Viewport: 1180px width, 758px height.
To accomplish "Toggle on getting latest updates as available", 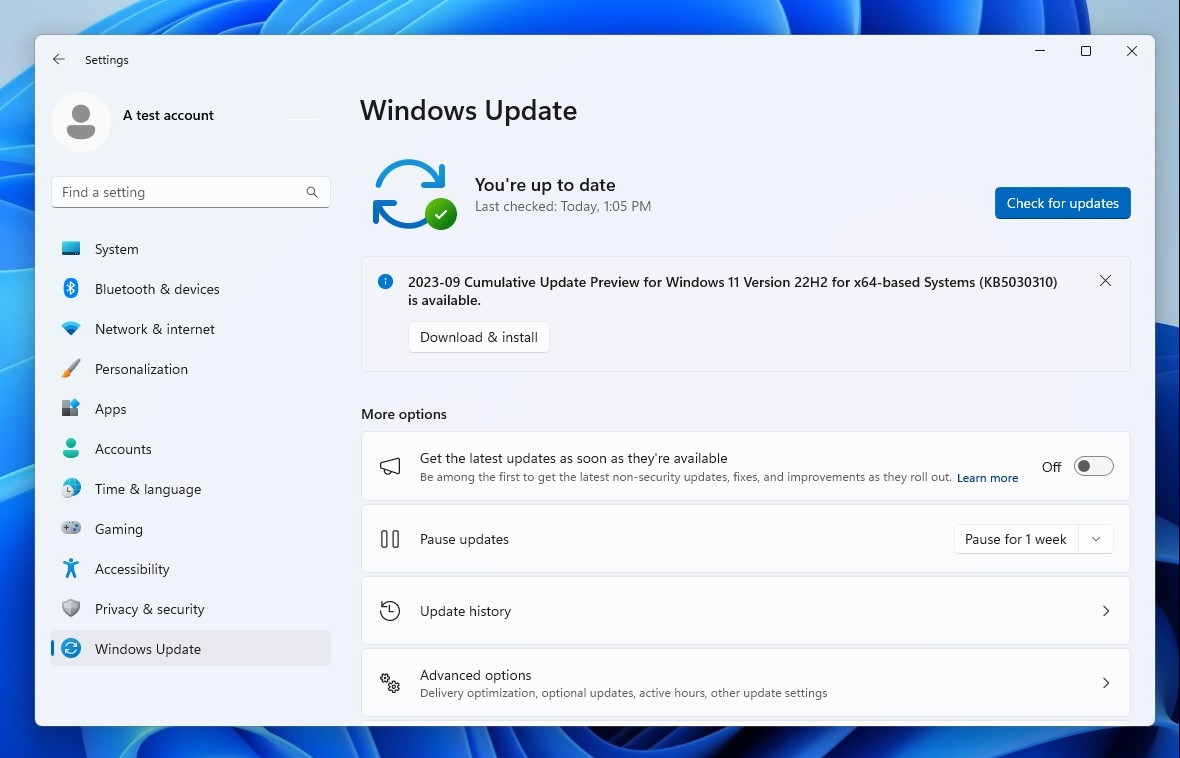I will (1093, 466).
